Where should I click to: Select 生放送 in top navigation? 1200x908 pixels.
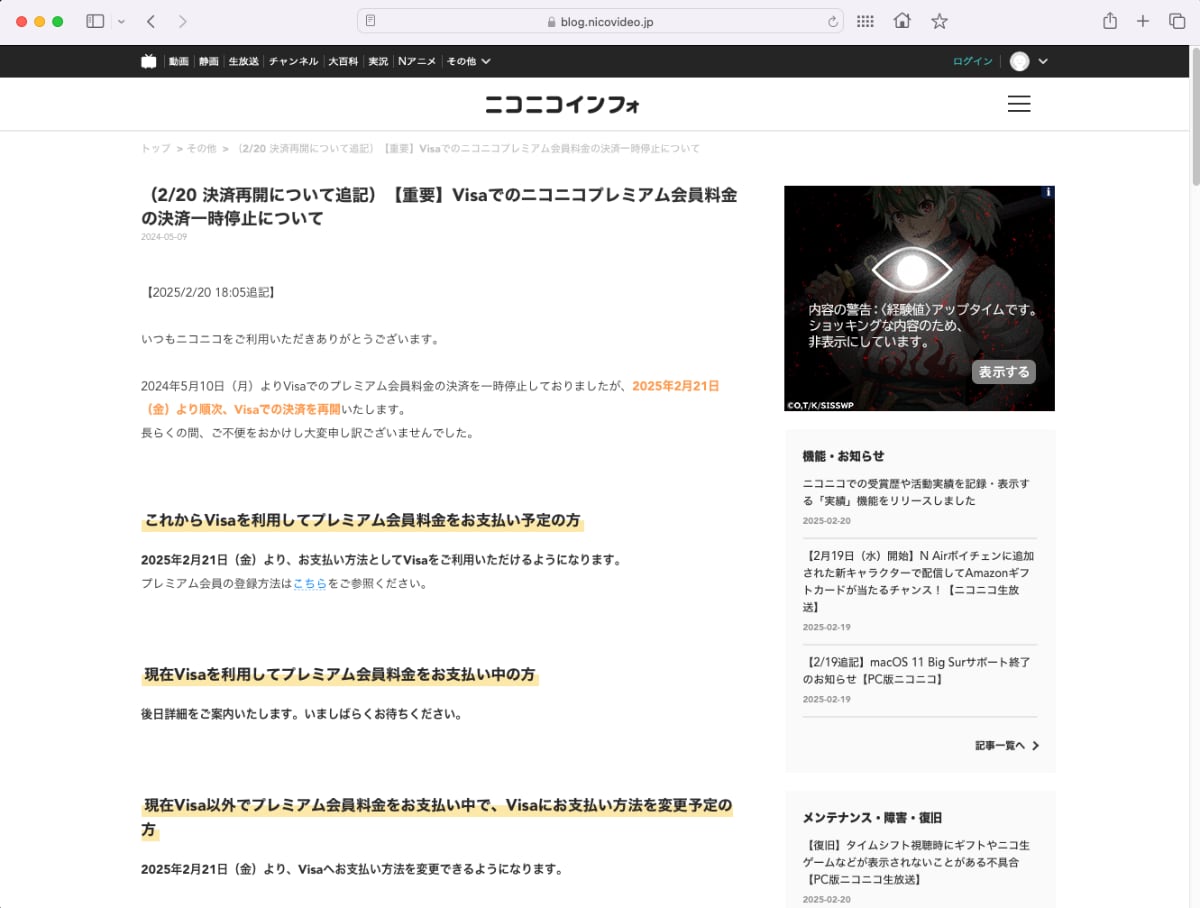click(x=243, y=61)
